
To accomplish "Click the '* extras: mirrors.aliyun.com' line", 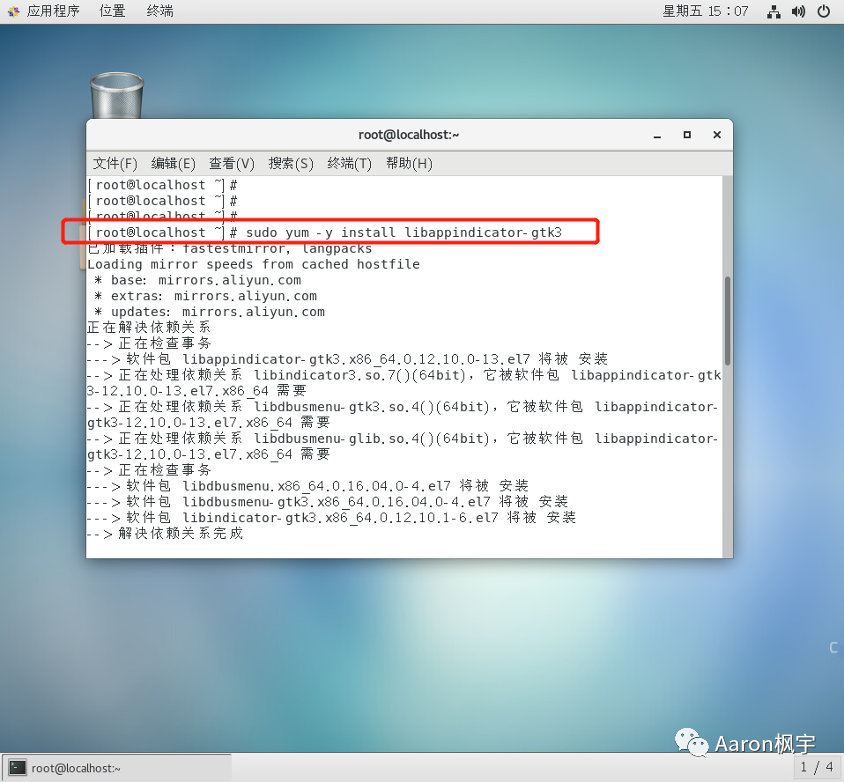I will point(205,296).
